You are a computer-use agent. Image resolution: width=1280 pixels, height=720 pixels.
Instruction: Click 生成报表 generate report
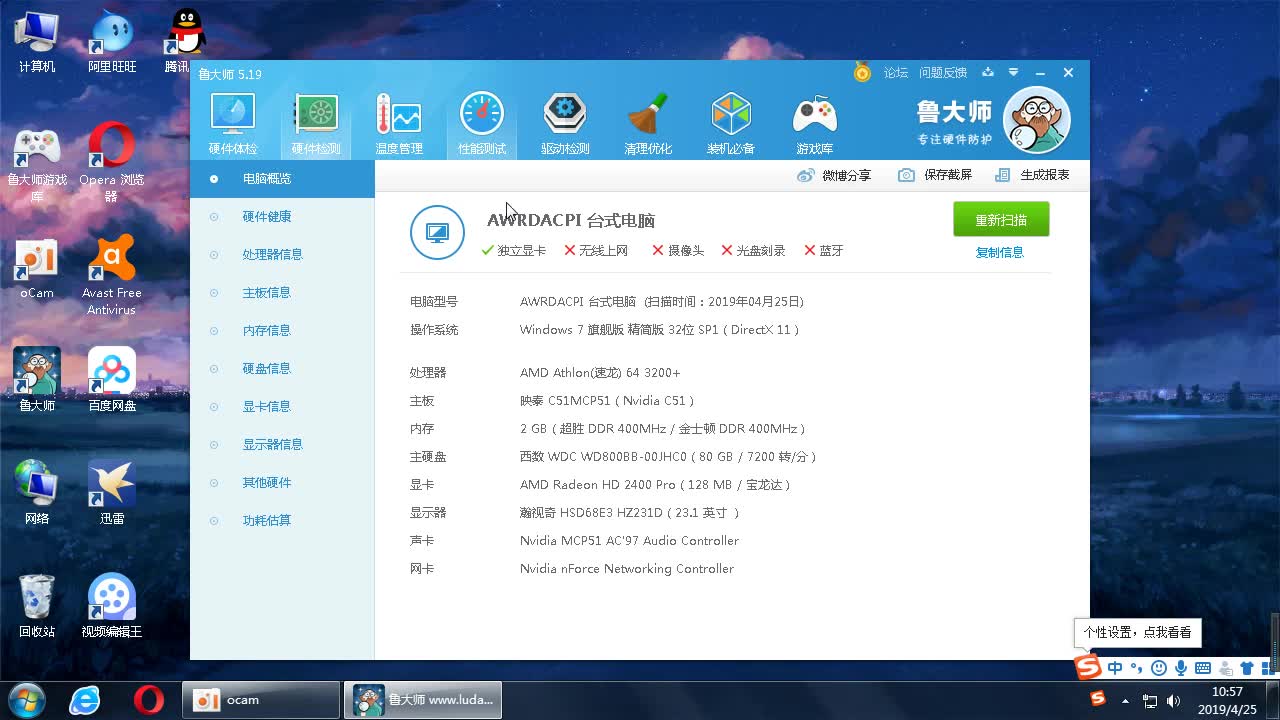1032,175
